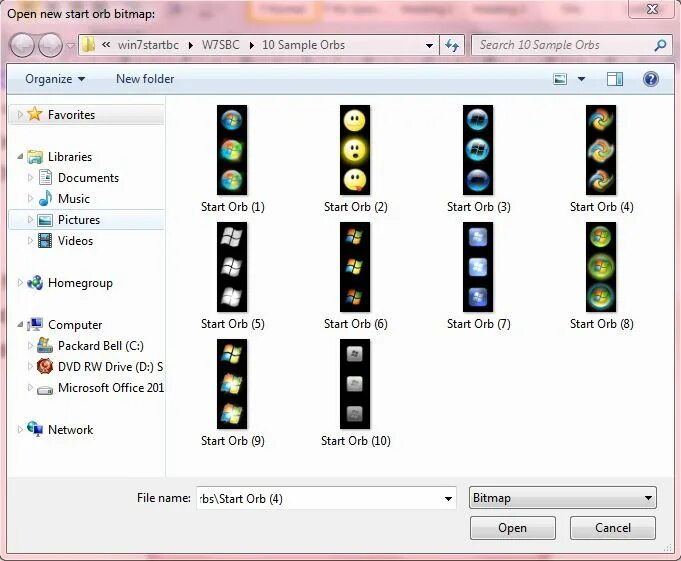This screenshot has width=681, height=561.
Task: Collapse the Libraries tree node
Action: 20,156
